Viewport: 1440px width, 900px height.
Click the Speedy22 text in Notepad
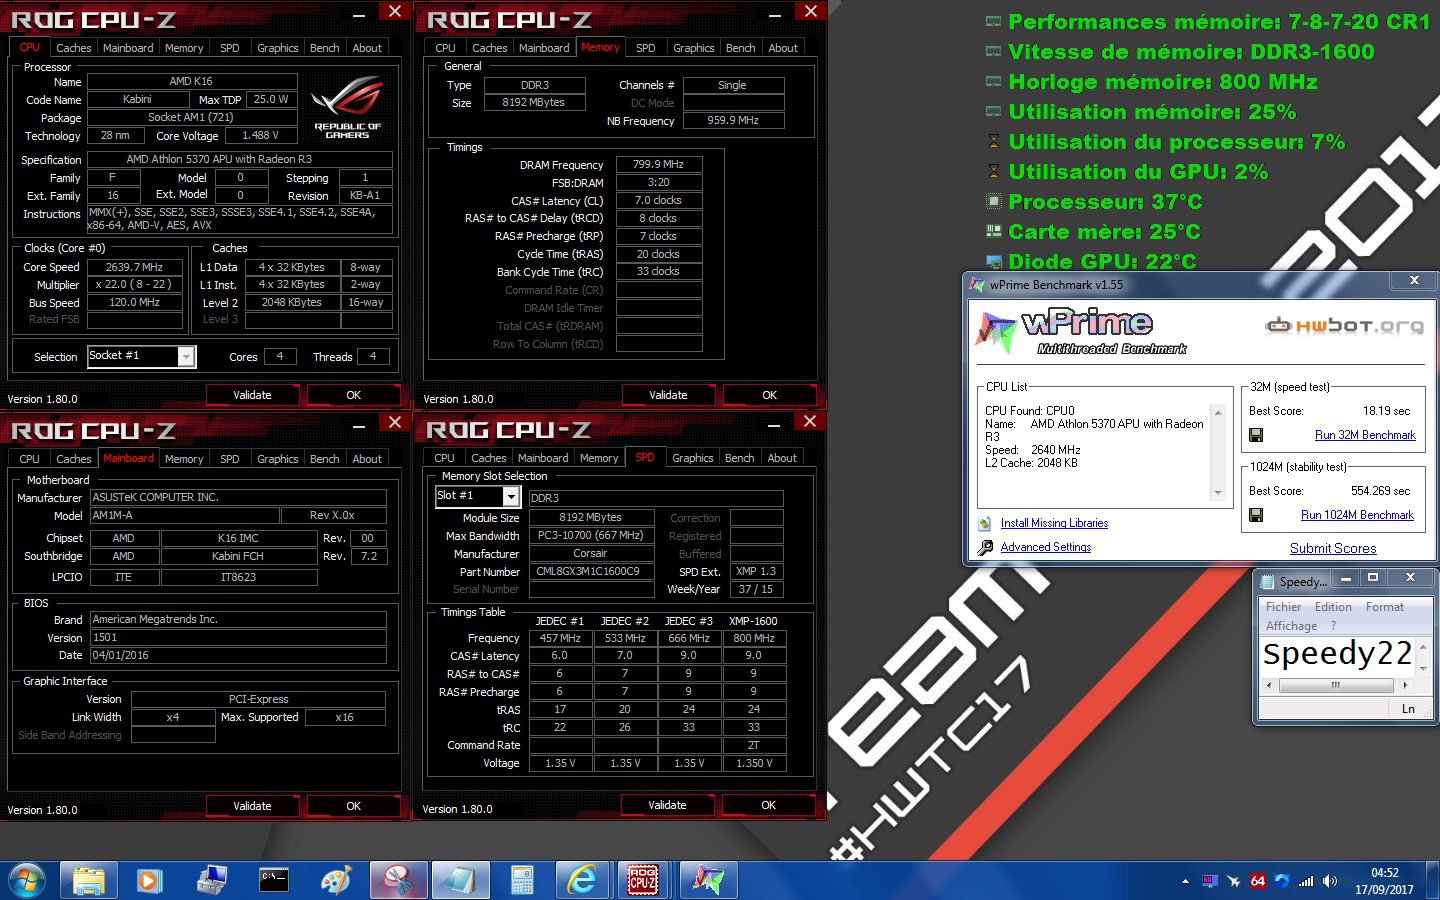coord(1337,653)
